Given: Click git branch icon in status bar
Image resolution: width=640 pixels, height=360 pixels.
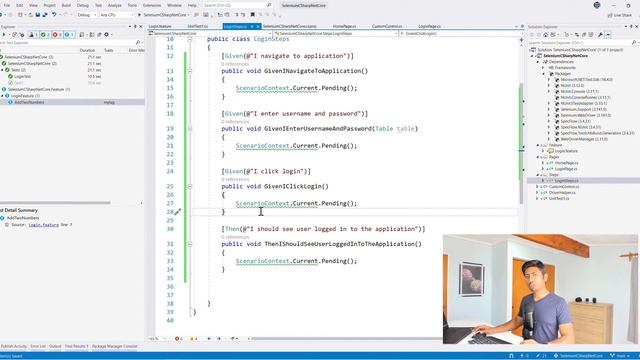Looking at the screenshot, I should [612, 356].
